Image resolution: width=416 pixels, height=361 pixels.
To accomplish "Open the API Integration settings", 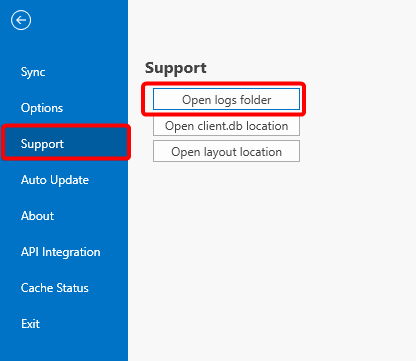I will pos(64,252).
